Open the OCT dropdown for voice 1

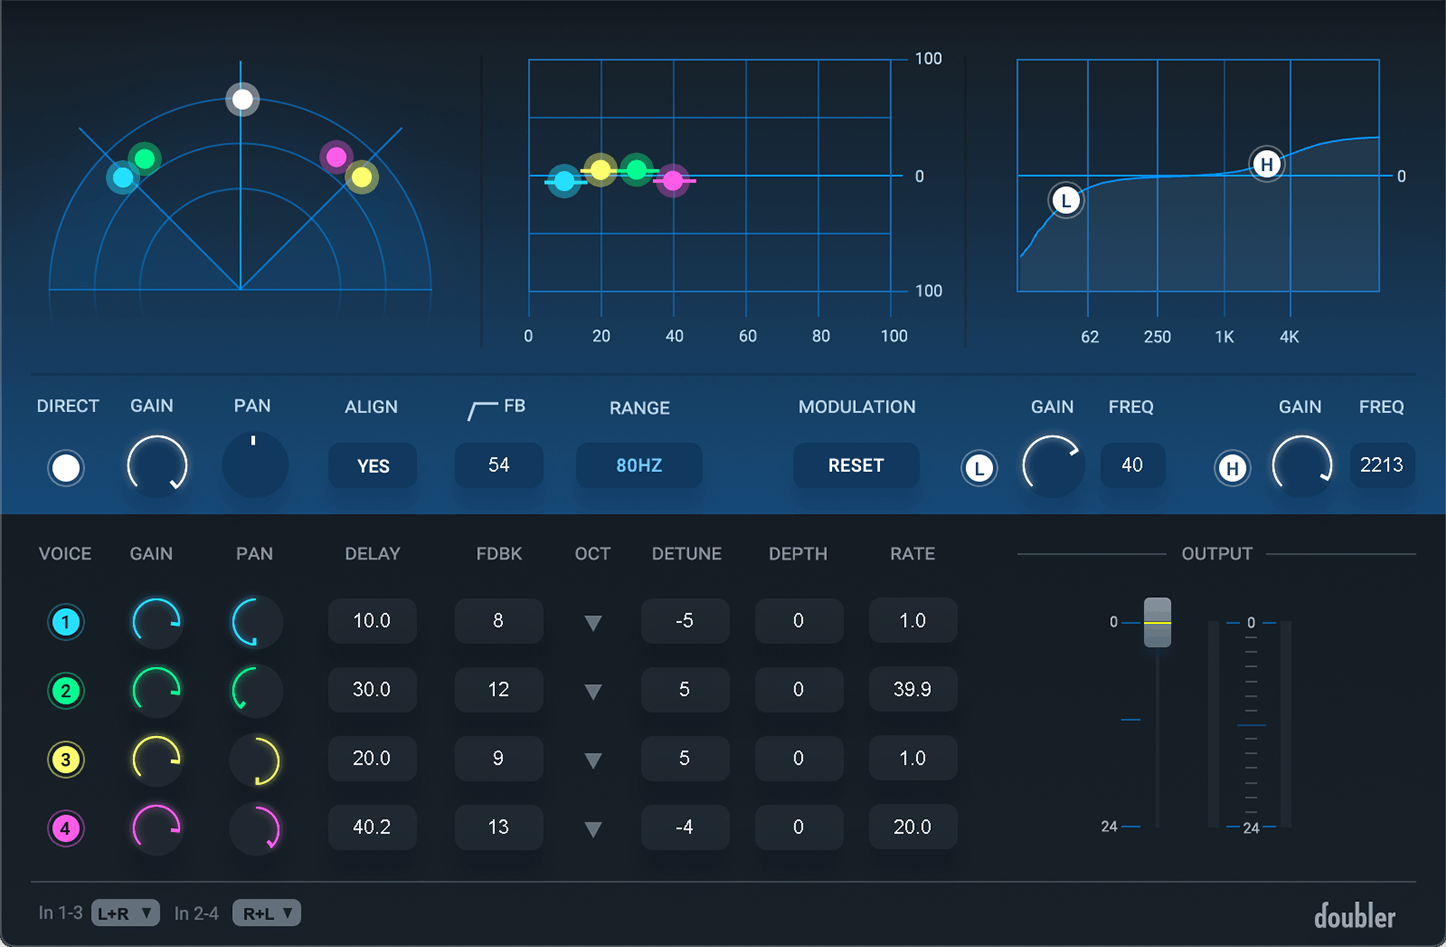point(592,621)
